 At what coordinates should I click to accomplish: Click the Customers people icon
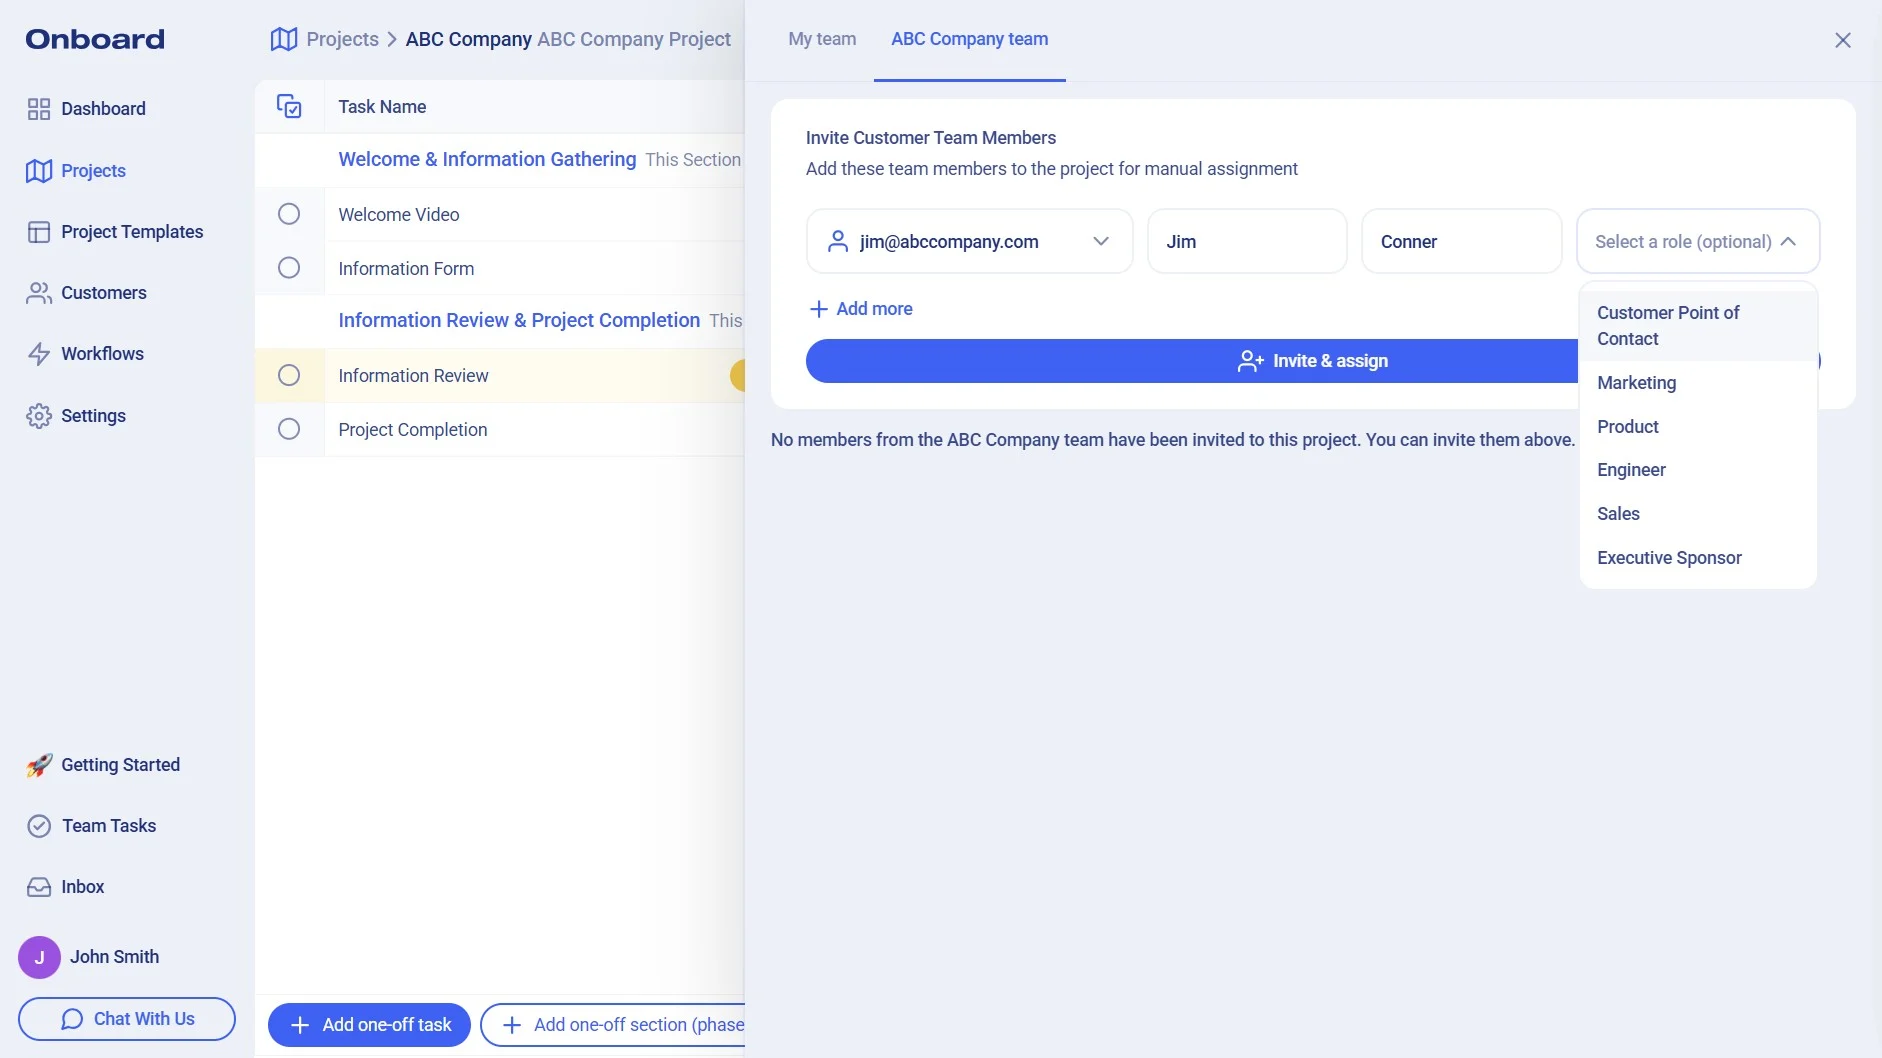[39, 293]
